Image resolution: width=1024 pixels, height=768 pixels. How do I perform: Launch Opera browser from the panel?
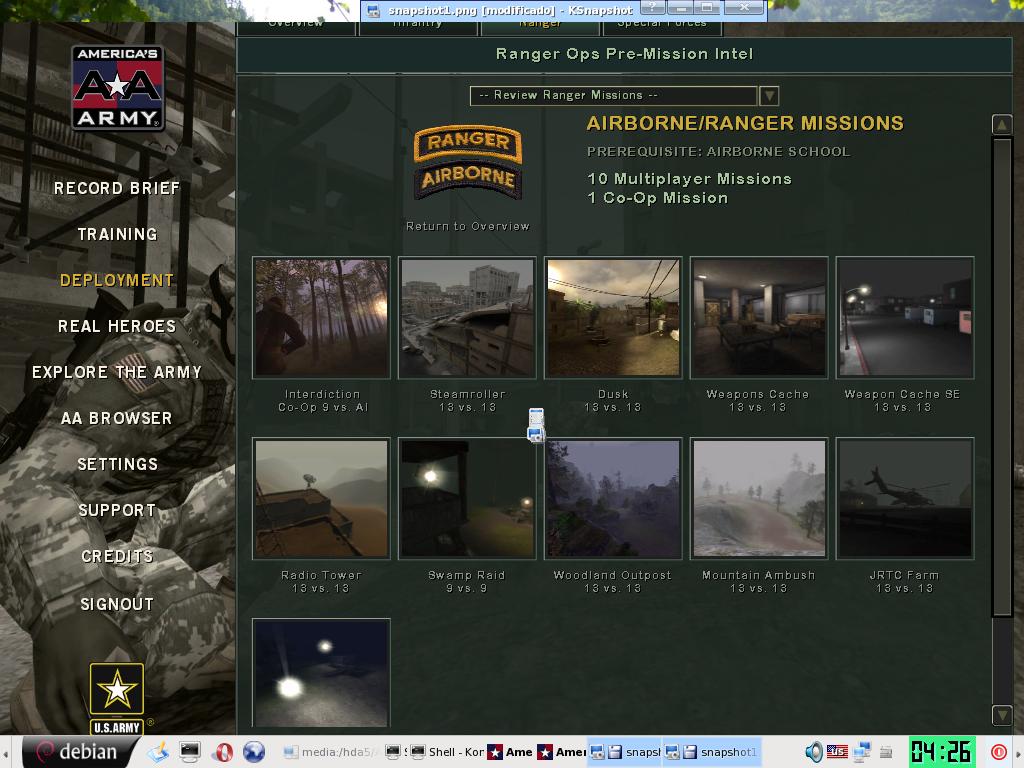pyautogui.click(x=223, y=752)
